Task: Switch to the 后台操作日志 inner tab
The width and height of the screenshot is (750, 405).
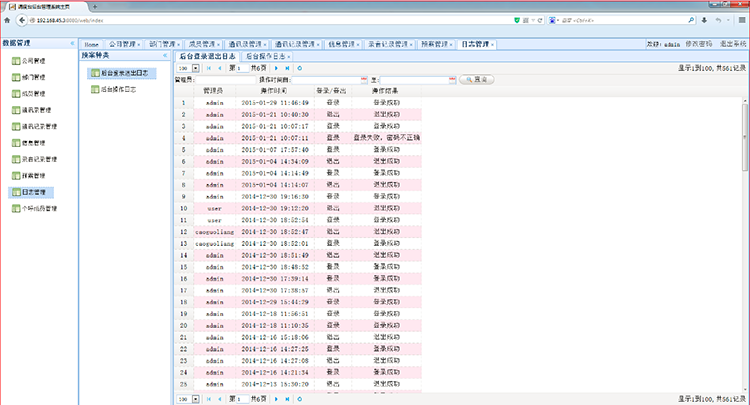Action: 265,56
